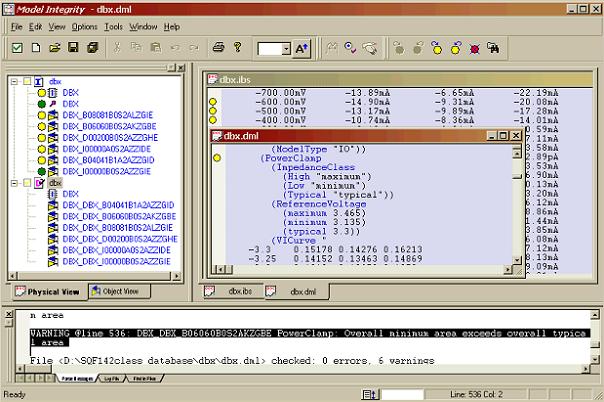604x402 pixels.
Task: Click the Cut scissors icon
Action: point(117,48)
